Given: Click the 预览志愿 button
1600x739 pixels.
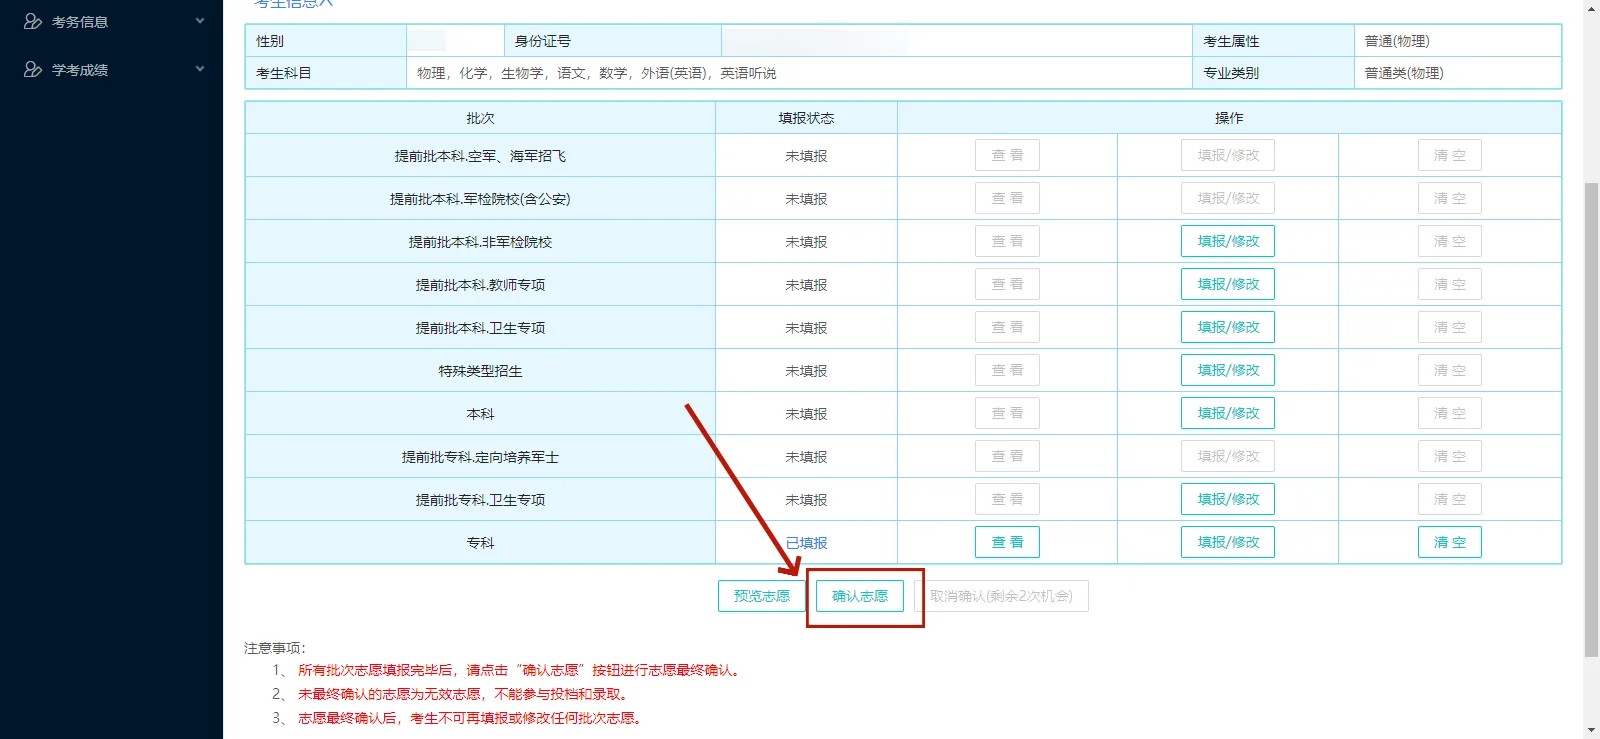Looking at the screenshot, I should pos(761,596).
